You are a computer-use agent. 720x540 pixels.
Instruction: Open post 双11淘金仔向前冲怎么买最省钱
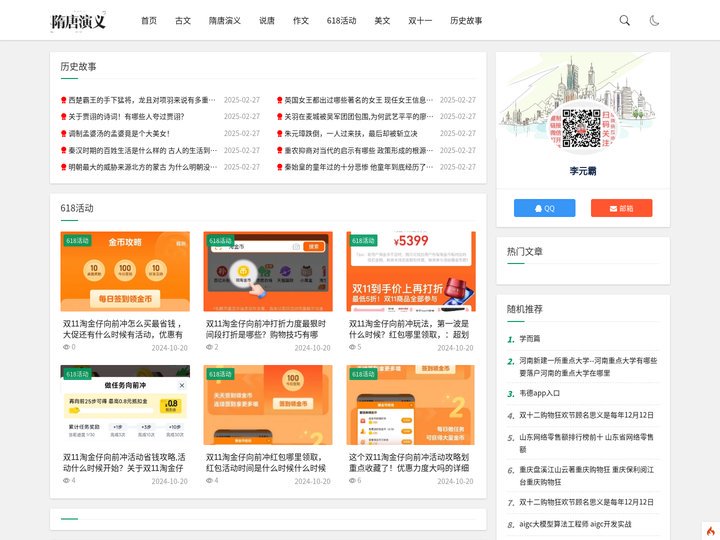(x=123, y=329)
